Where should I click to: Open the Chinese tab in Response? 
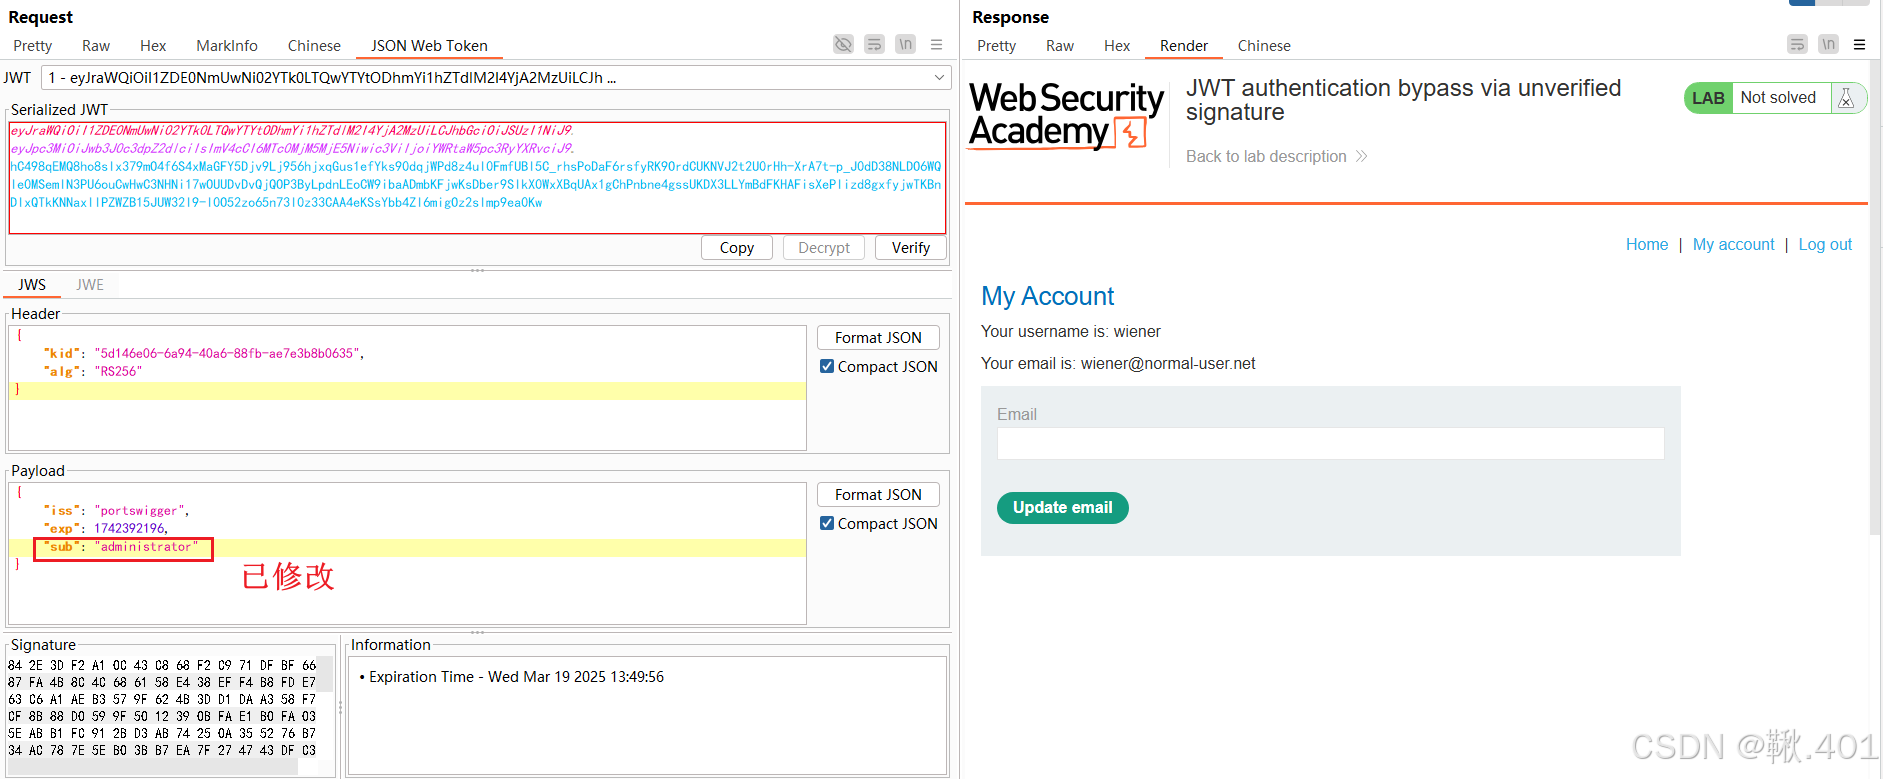[1264, 46]
